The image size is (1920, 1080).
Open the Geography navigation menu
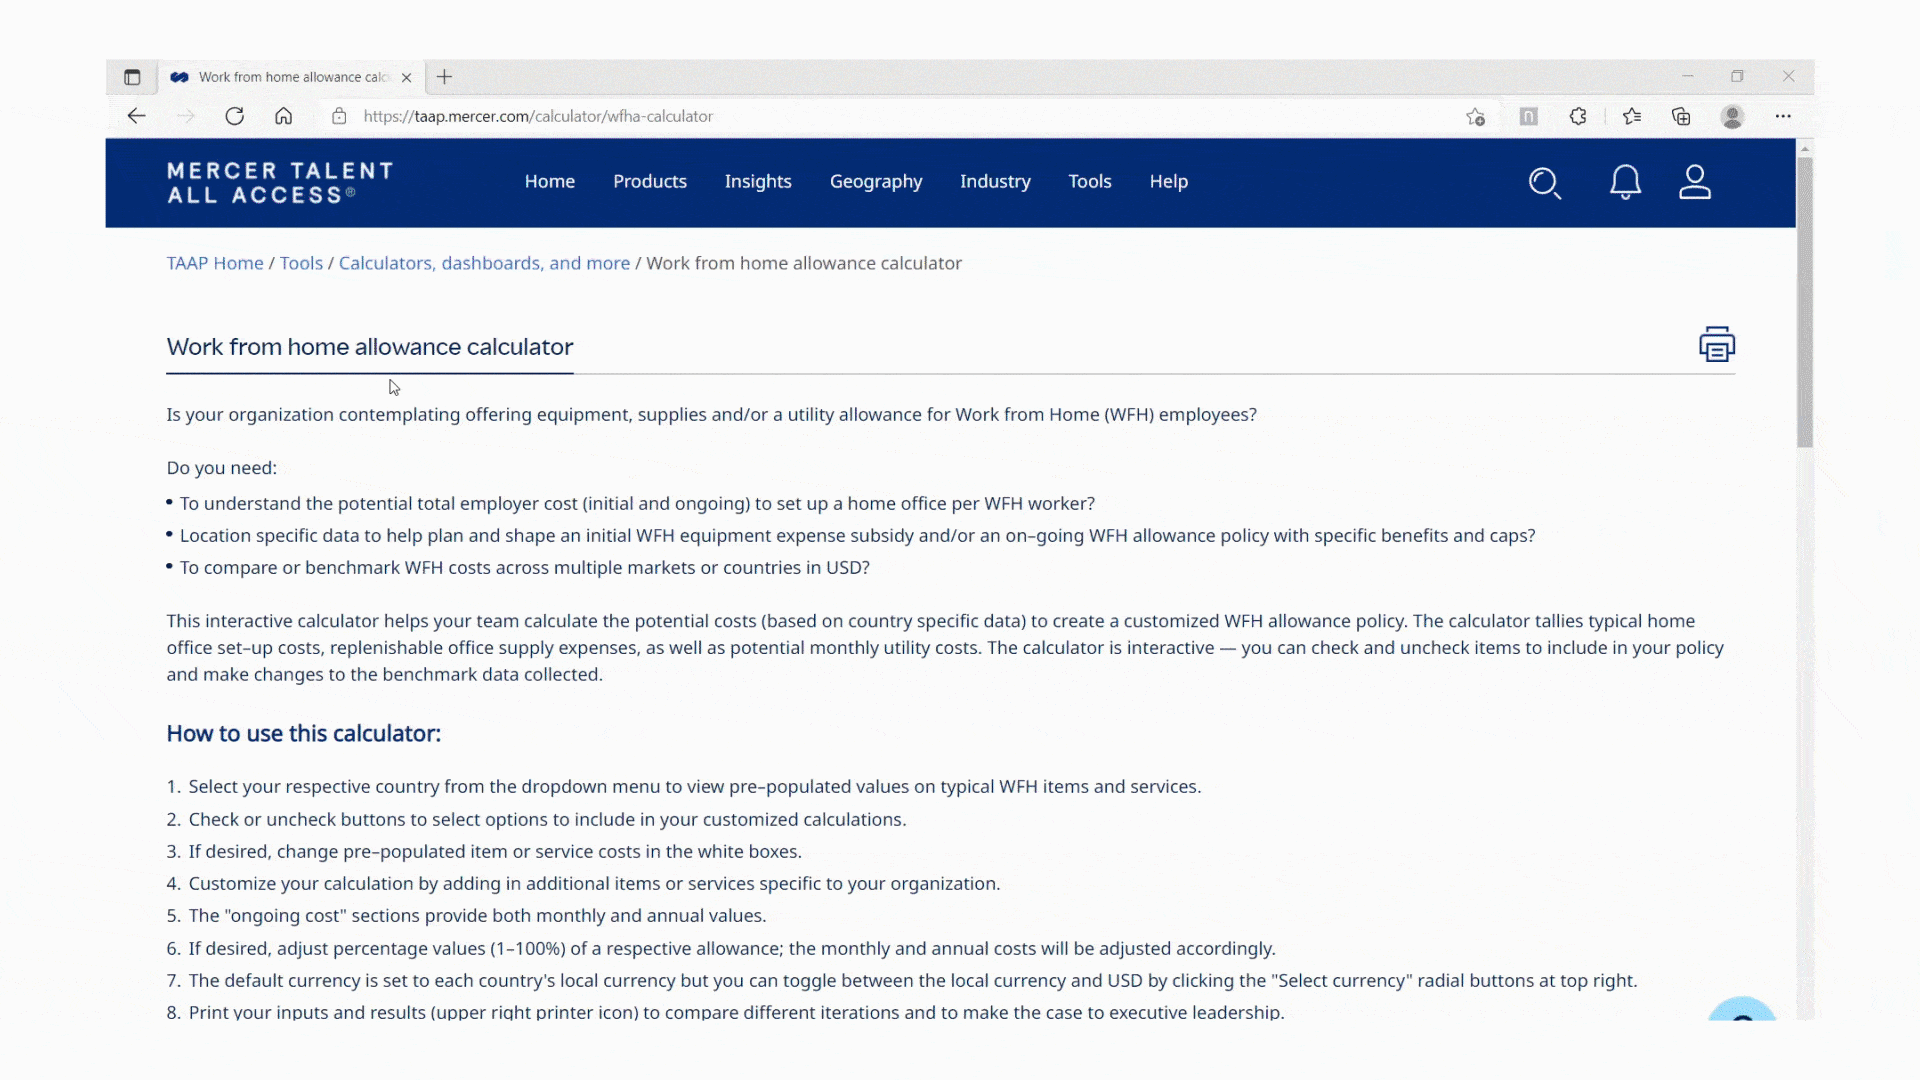[x=876, y=181]
